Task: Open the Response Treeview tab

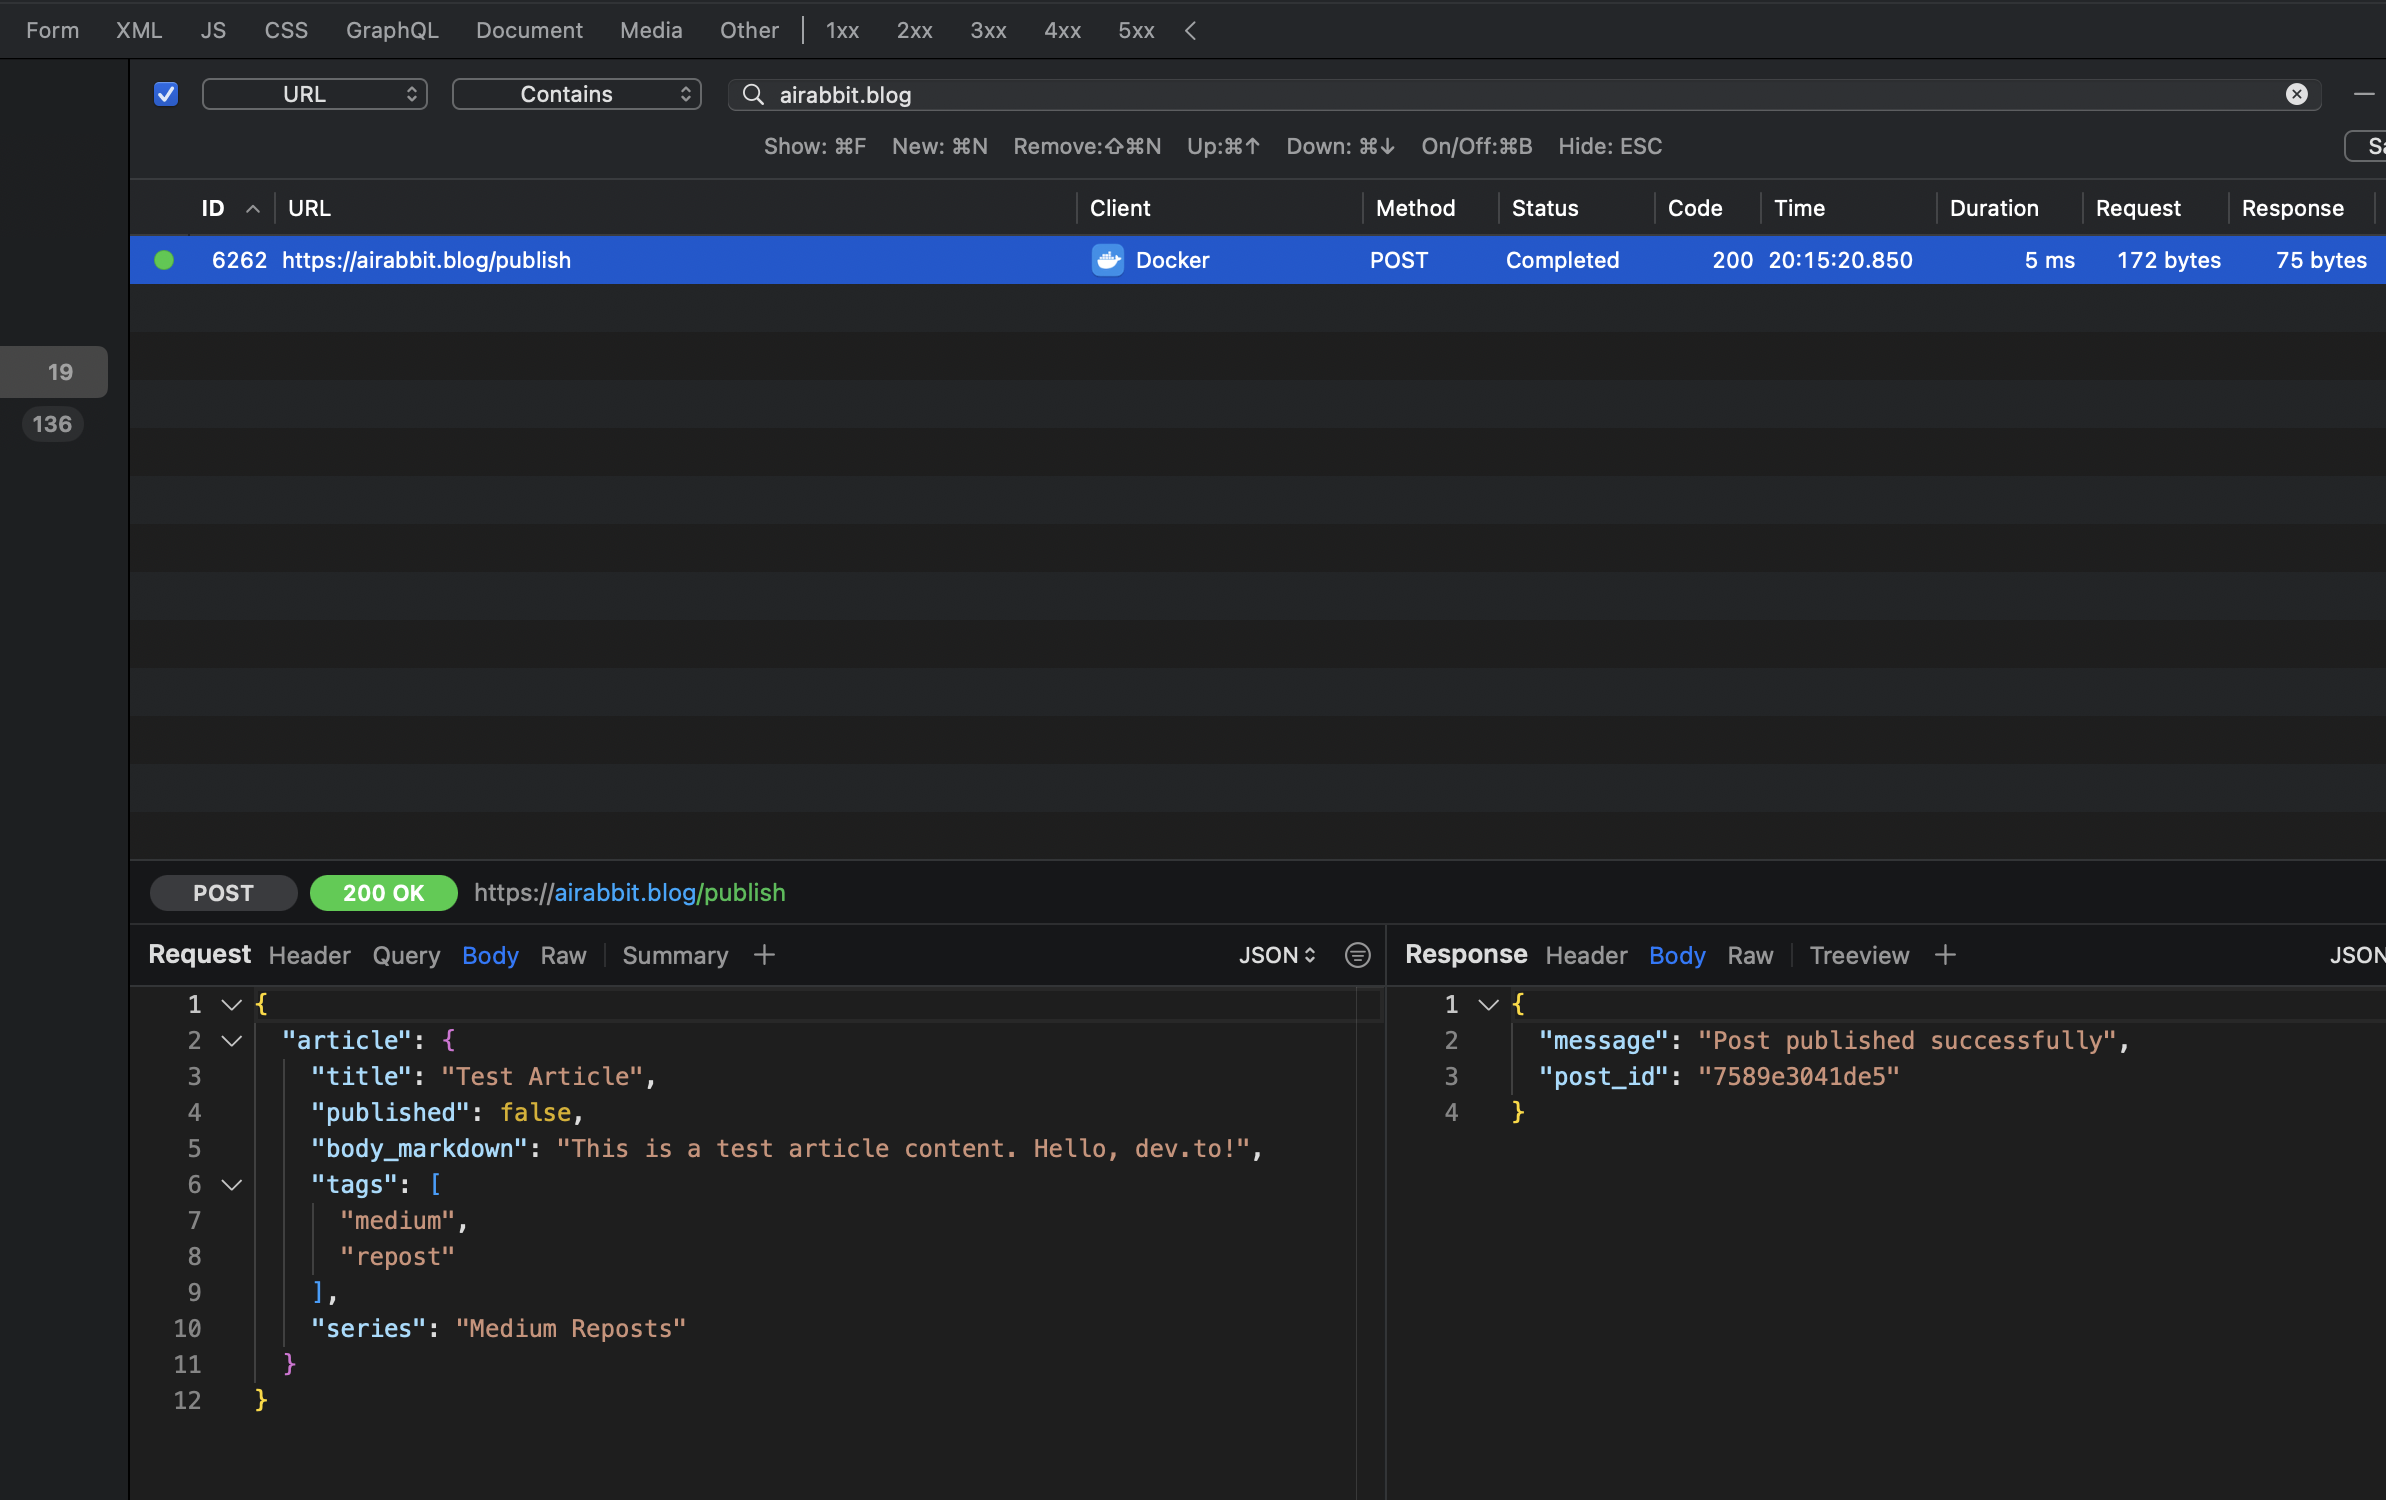Action: (1858, 955)
